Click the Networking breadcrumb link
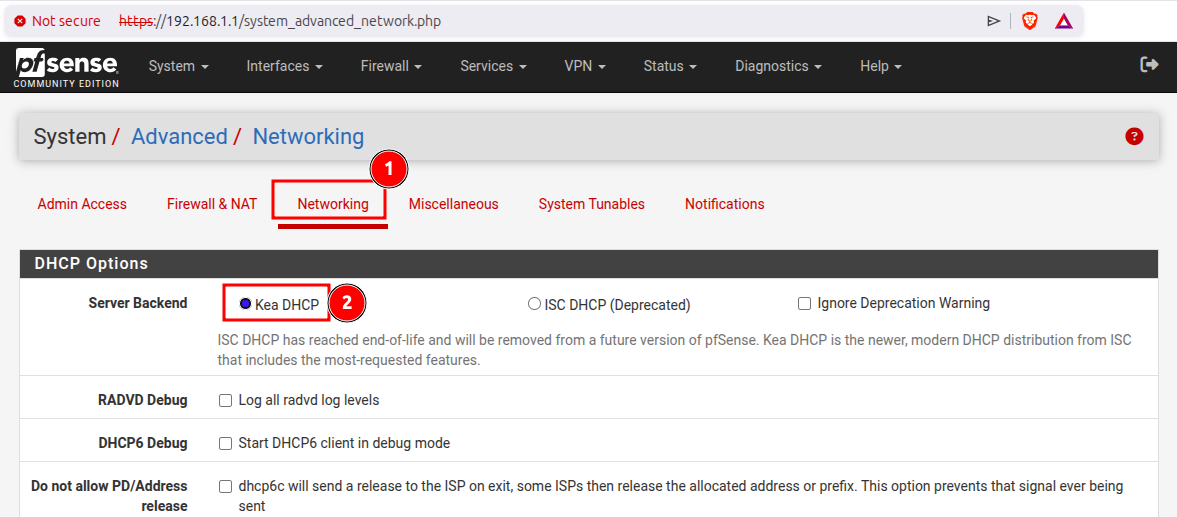 (x=309, y=137)
